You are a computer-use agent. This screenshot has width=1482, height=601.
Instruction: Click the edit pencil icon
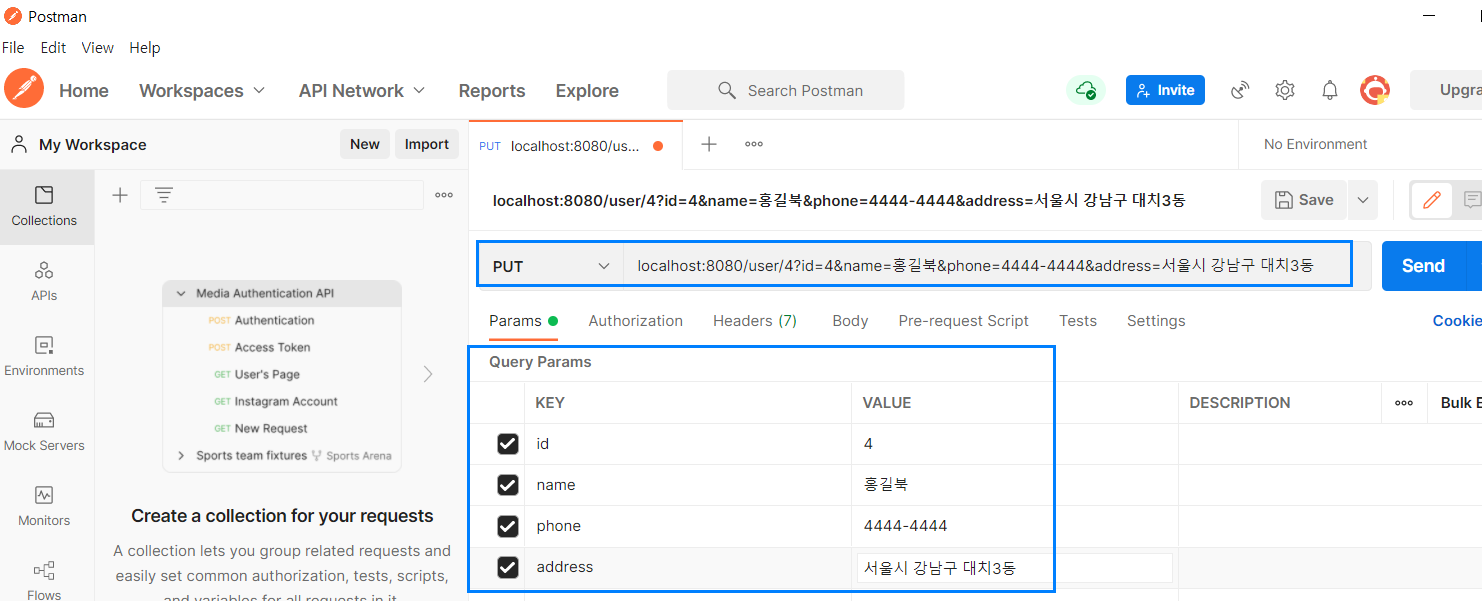coord(1431,200)
